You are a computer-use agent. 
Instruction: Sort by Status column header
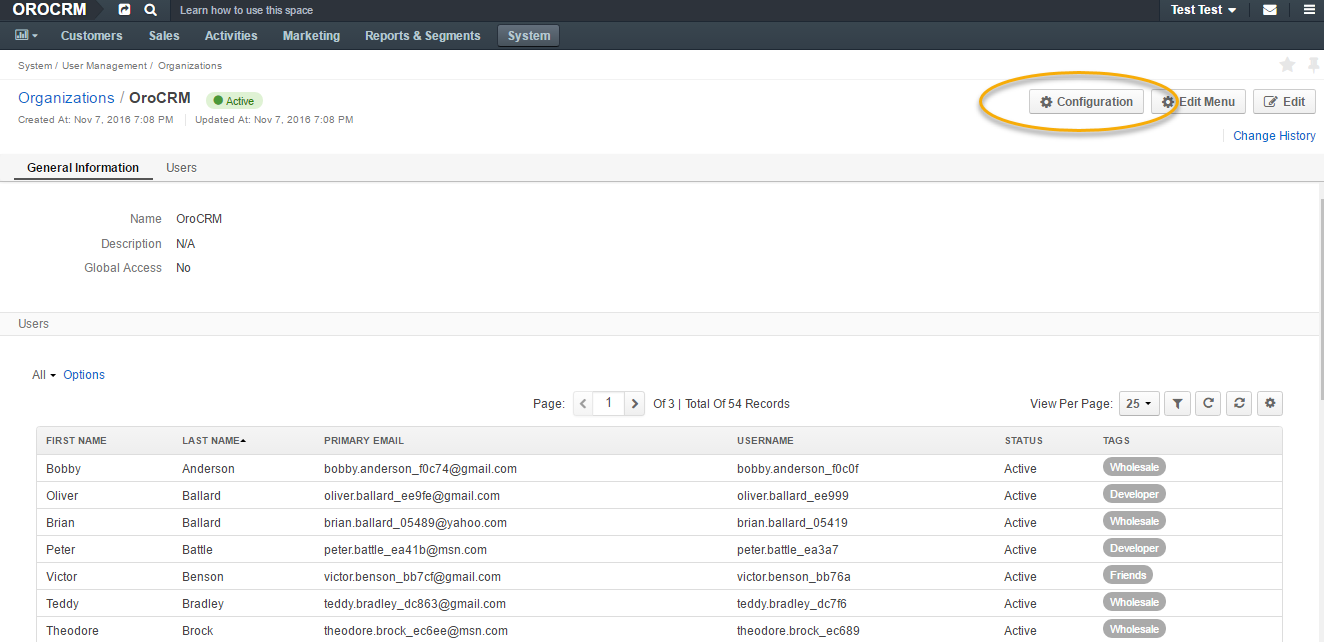click(1023, 440)
